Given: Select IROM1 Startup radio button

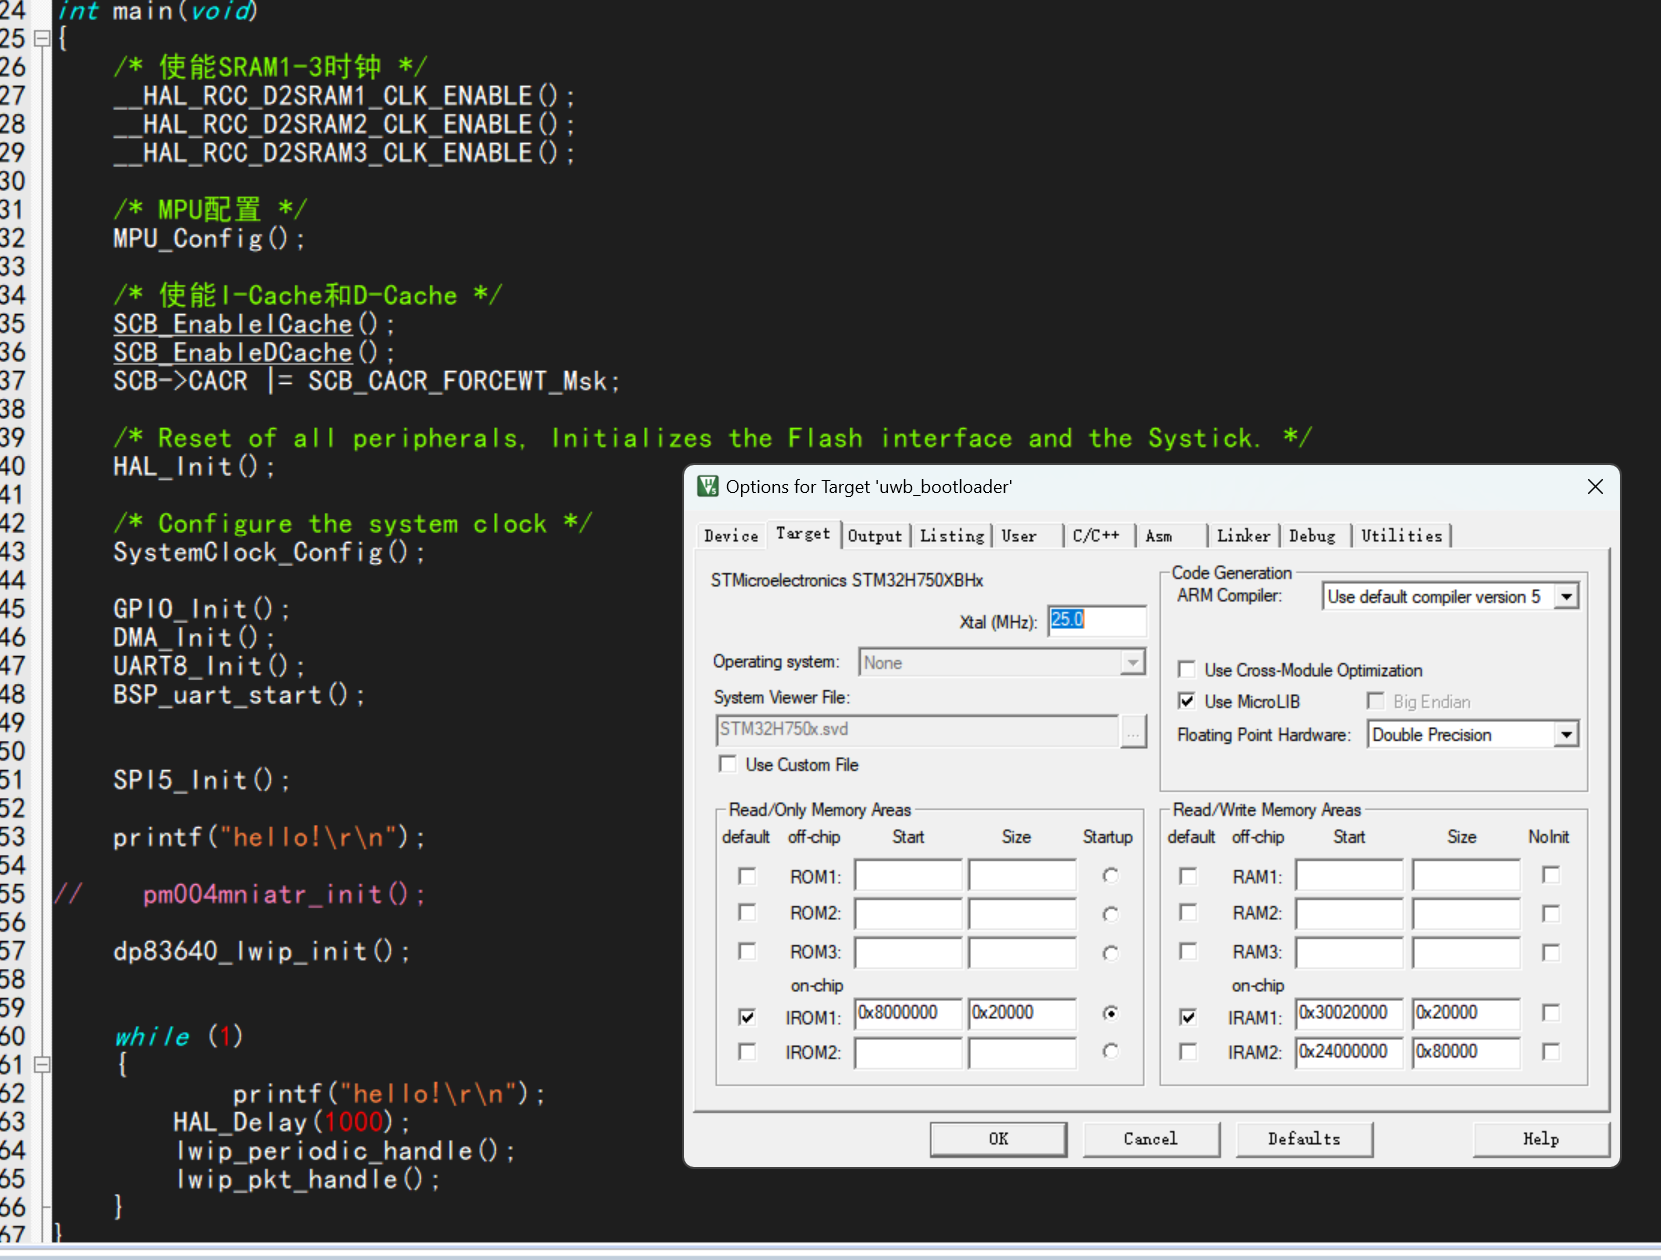Looking at the screenshot, I should tap(1110, 1013).
